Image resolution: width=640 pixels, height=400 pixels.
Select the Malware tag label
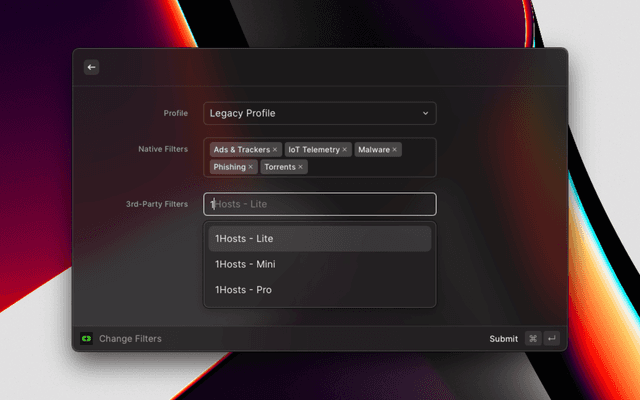pos(373,149)
